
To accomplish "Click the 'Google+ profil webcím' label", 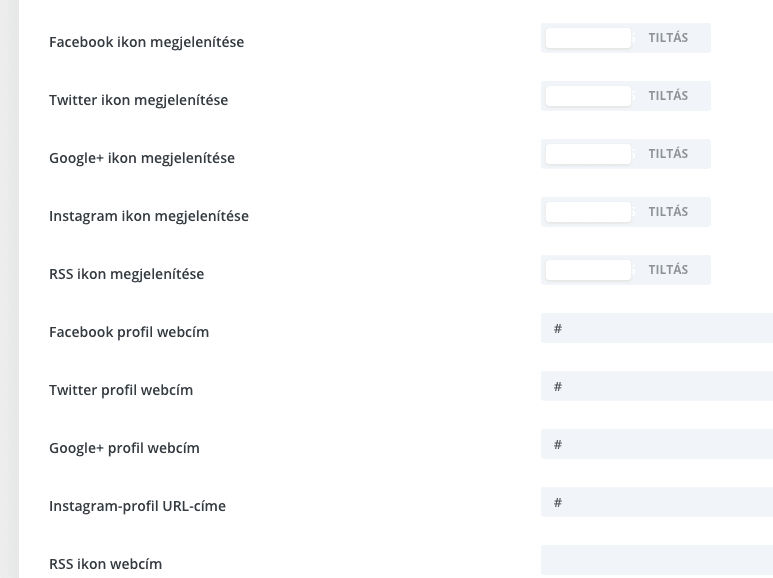I will click(x=124, y=448).
